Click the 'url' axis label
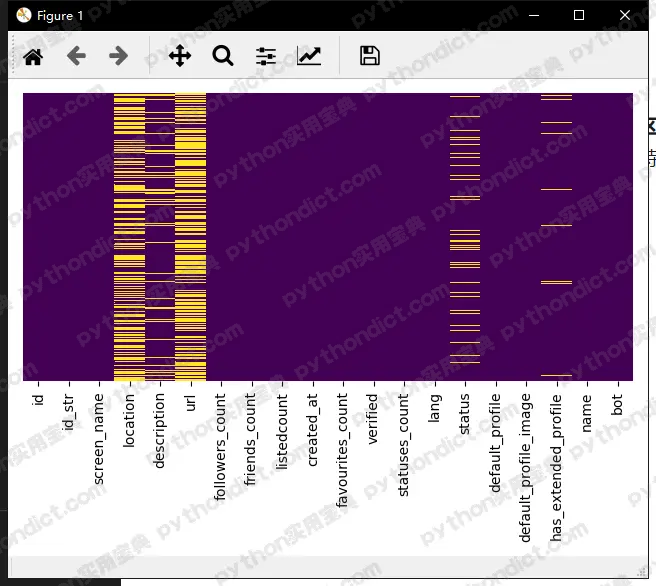The width and height of the screenshot is (656, 586). (190, 403)
